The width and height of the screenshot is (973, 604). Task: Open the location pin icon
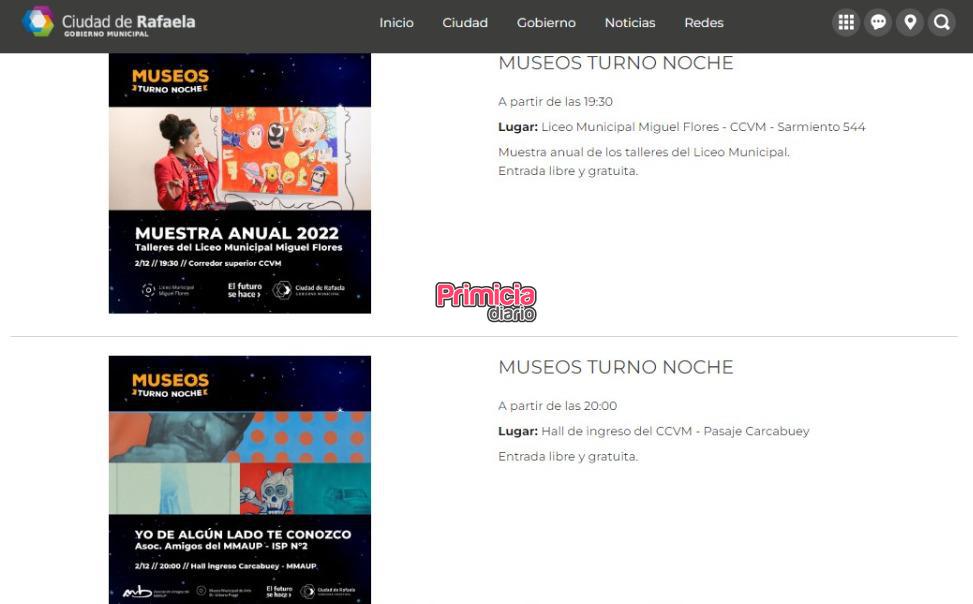tap(909, 22)
